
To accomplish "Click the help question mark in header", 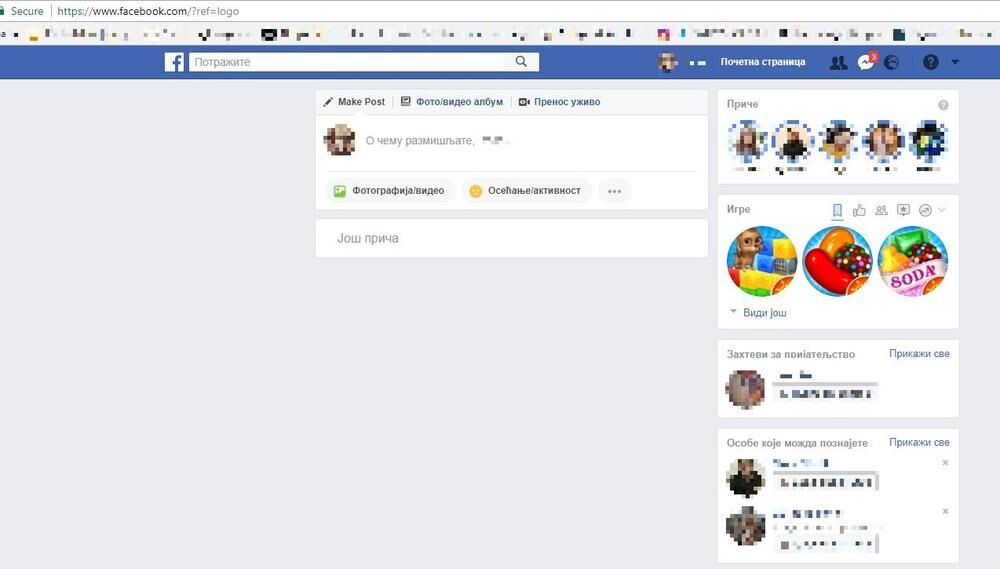I will coord(931,62).
